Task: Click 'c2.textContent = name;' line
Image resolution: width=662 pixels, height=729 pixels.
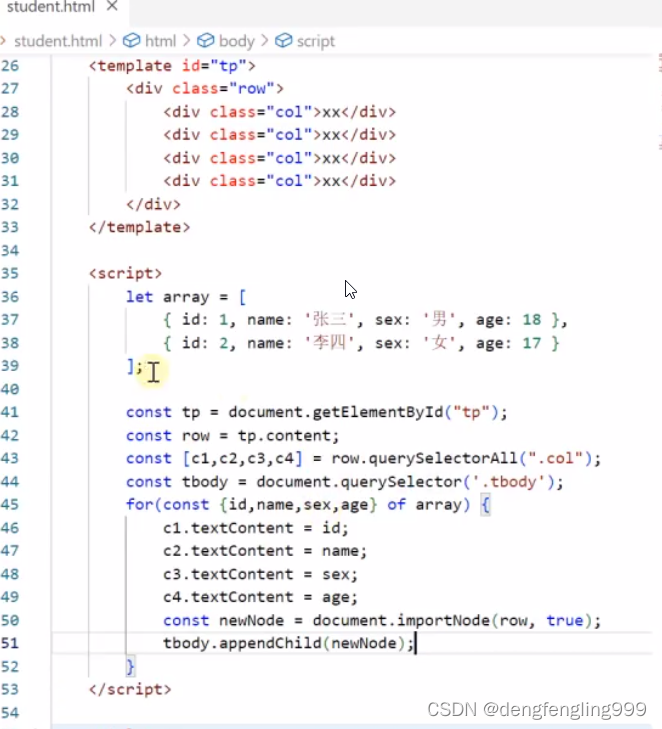Action: (x=265, y=551)
